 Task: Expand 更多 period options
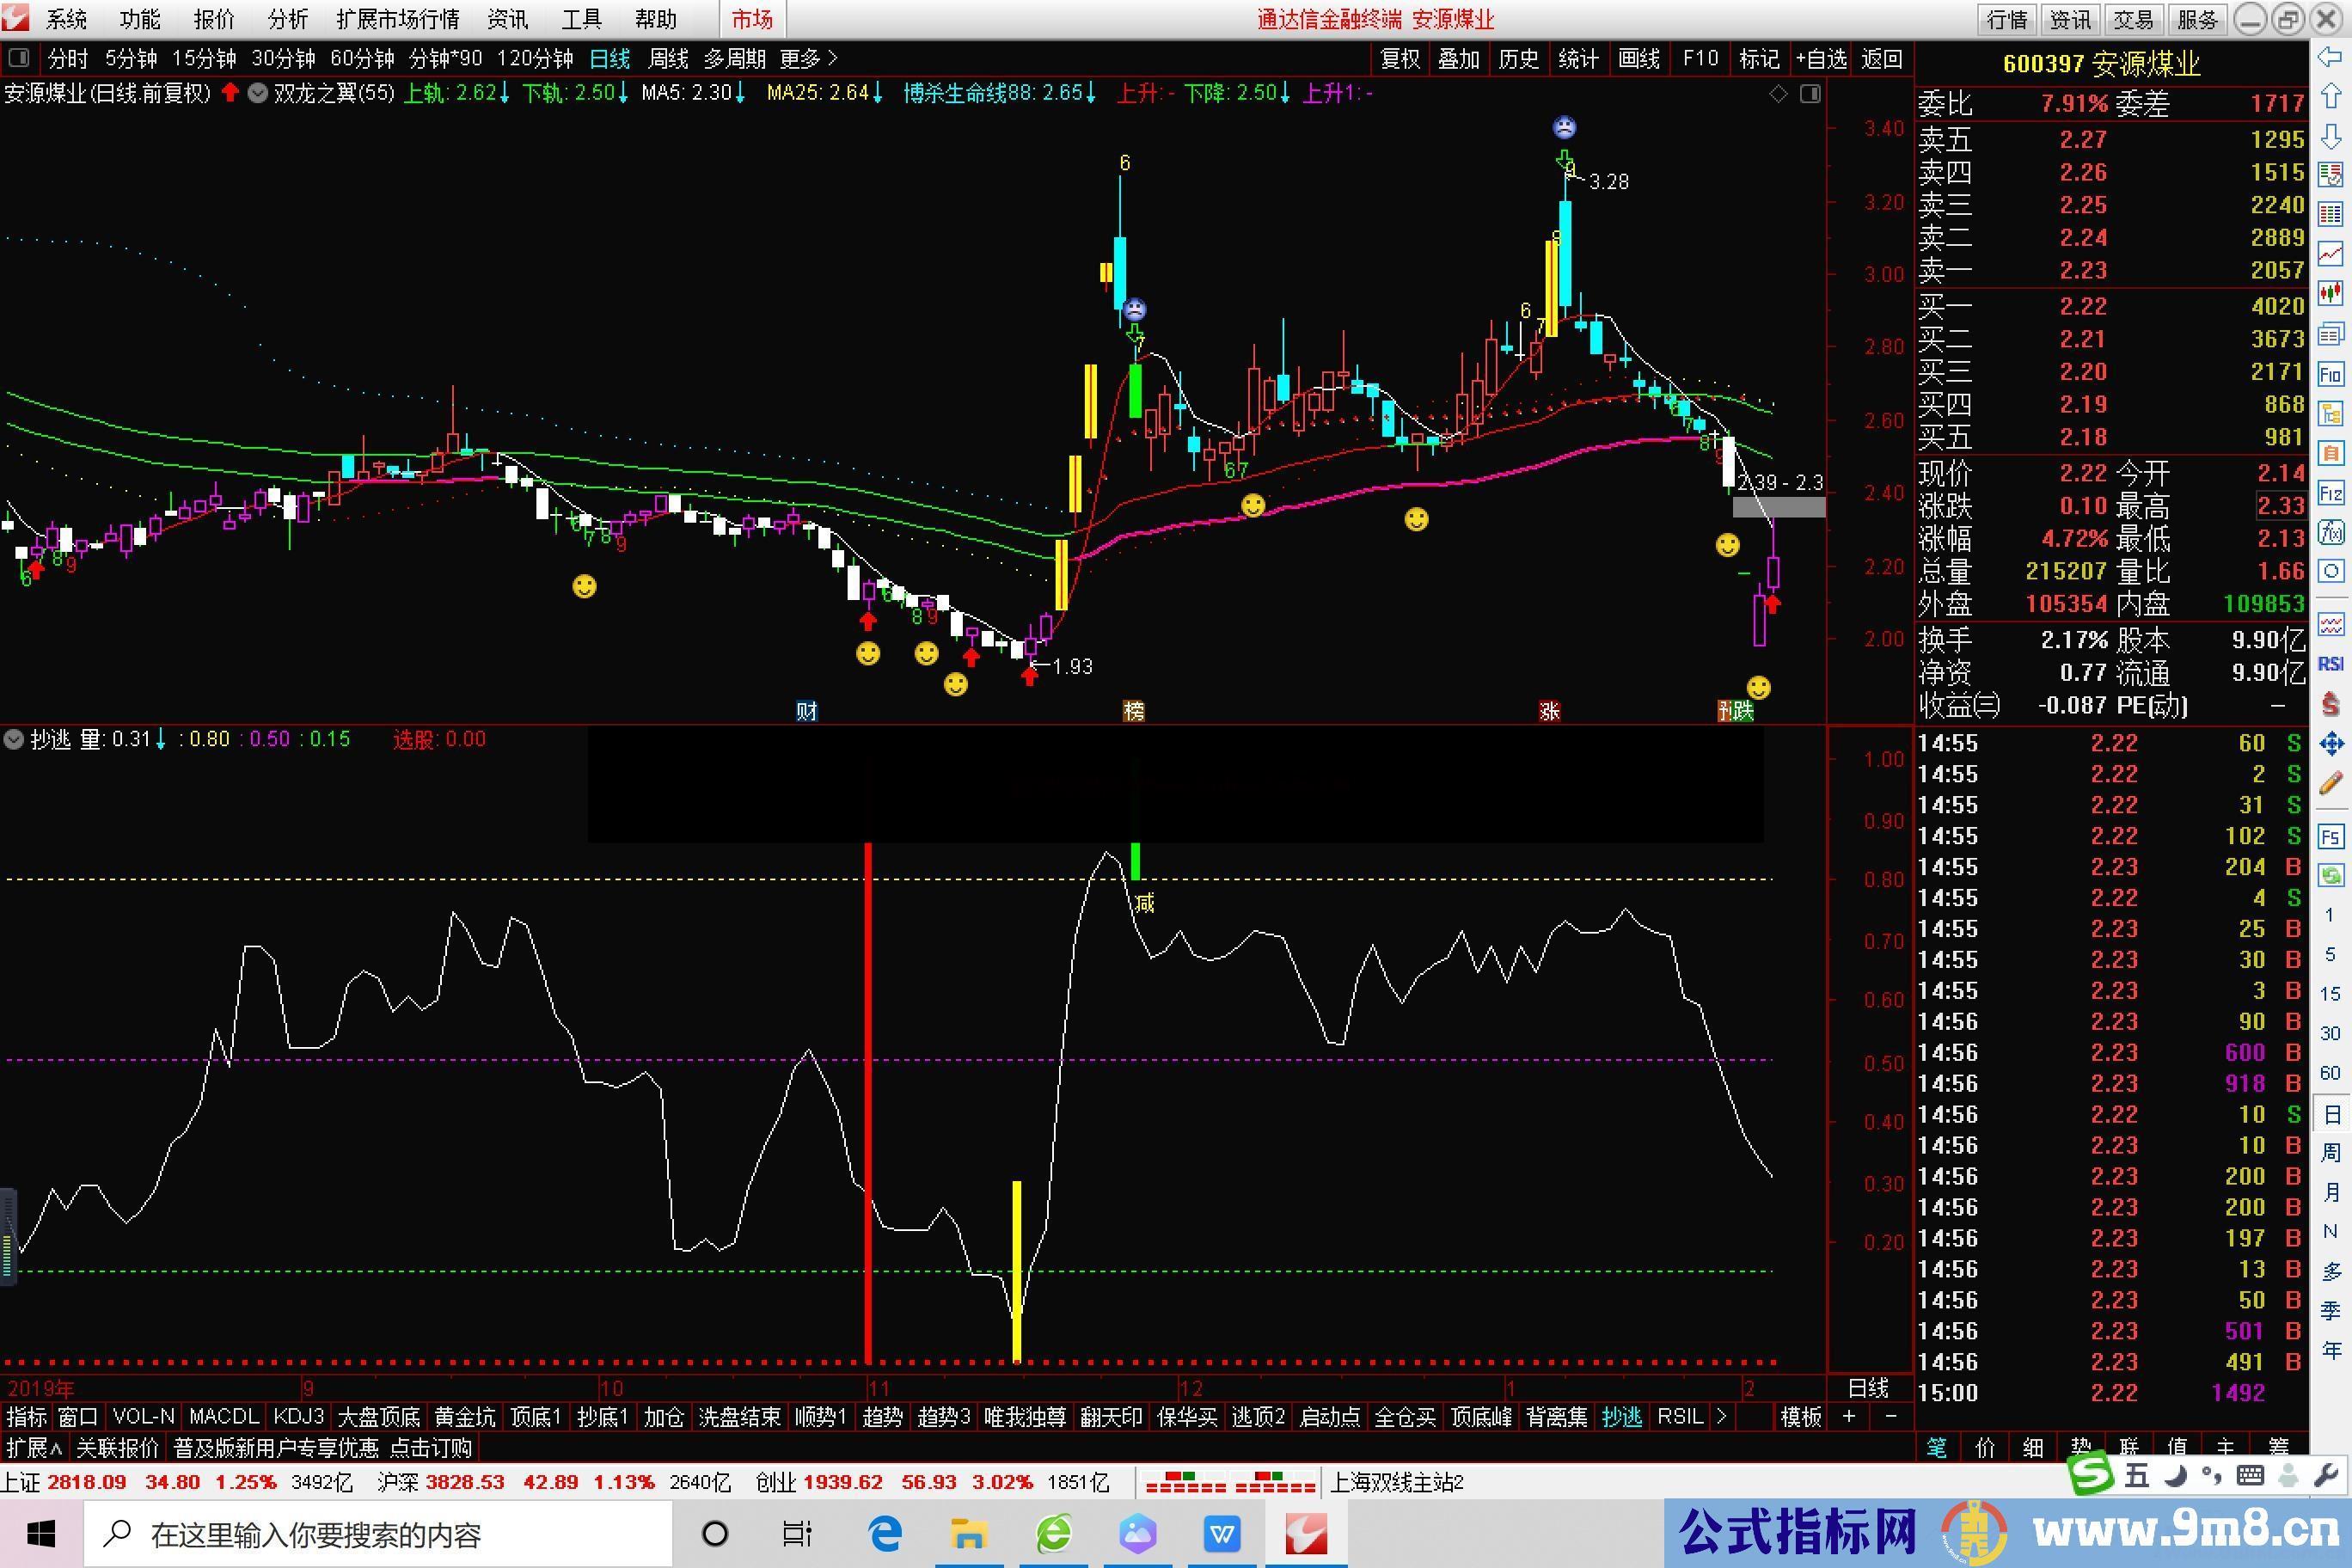coord(808,59)
